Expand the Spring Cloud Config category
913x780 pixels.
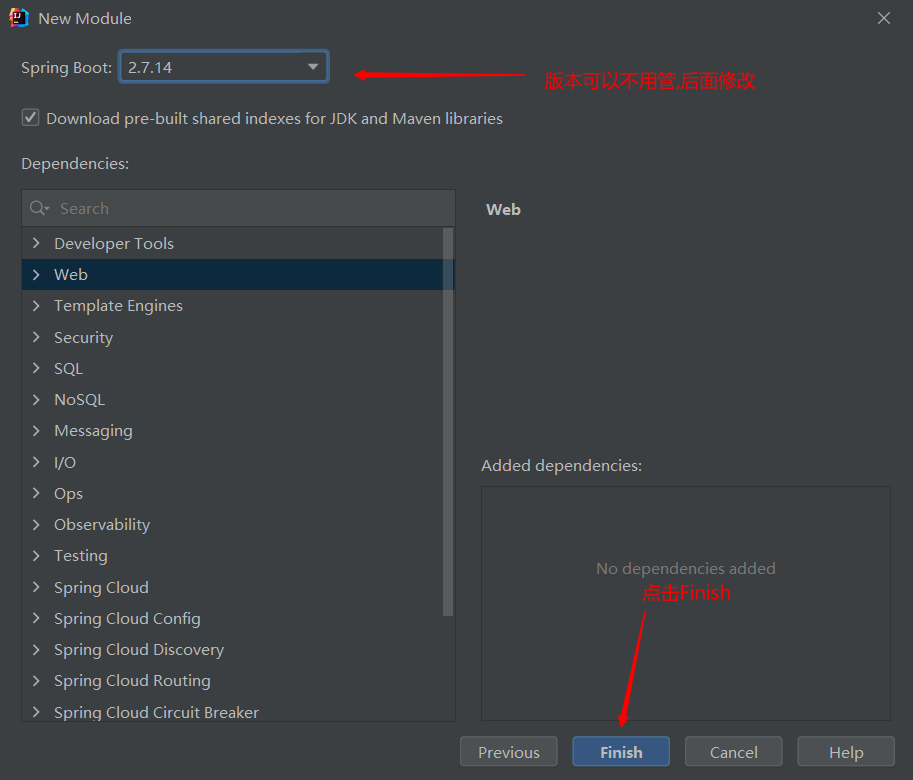(36, 618)
